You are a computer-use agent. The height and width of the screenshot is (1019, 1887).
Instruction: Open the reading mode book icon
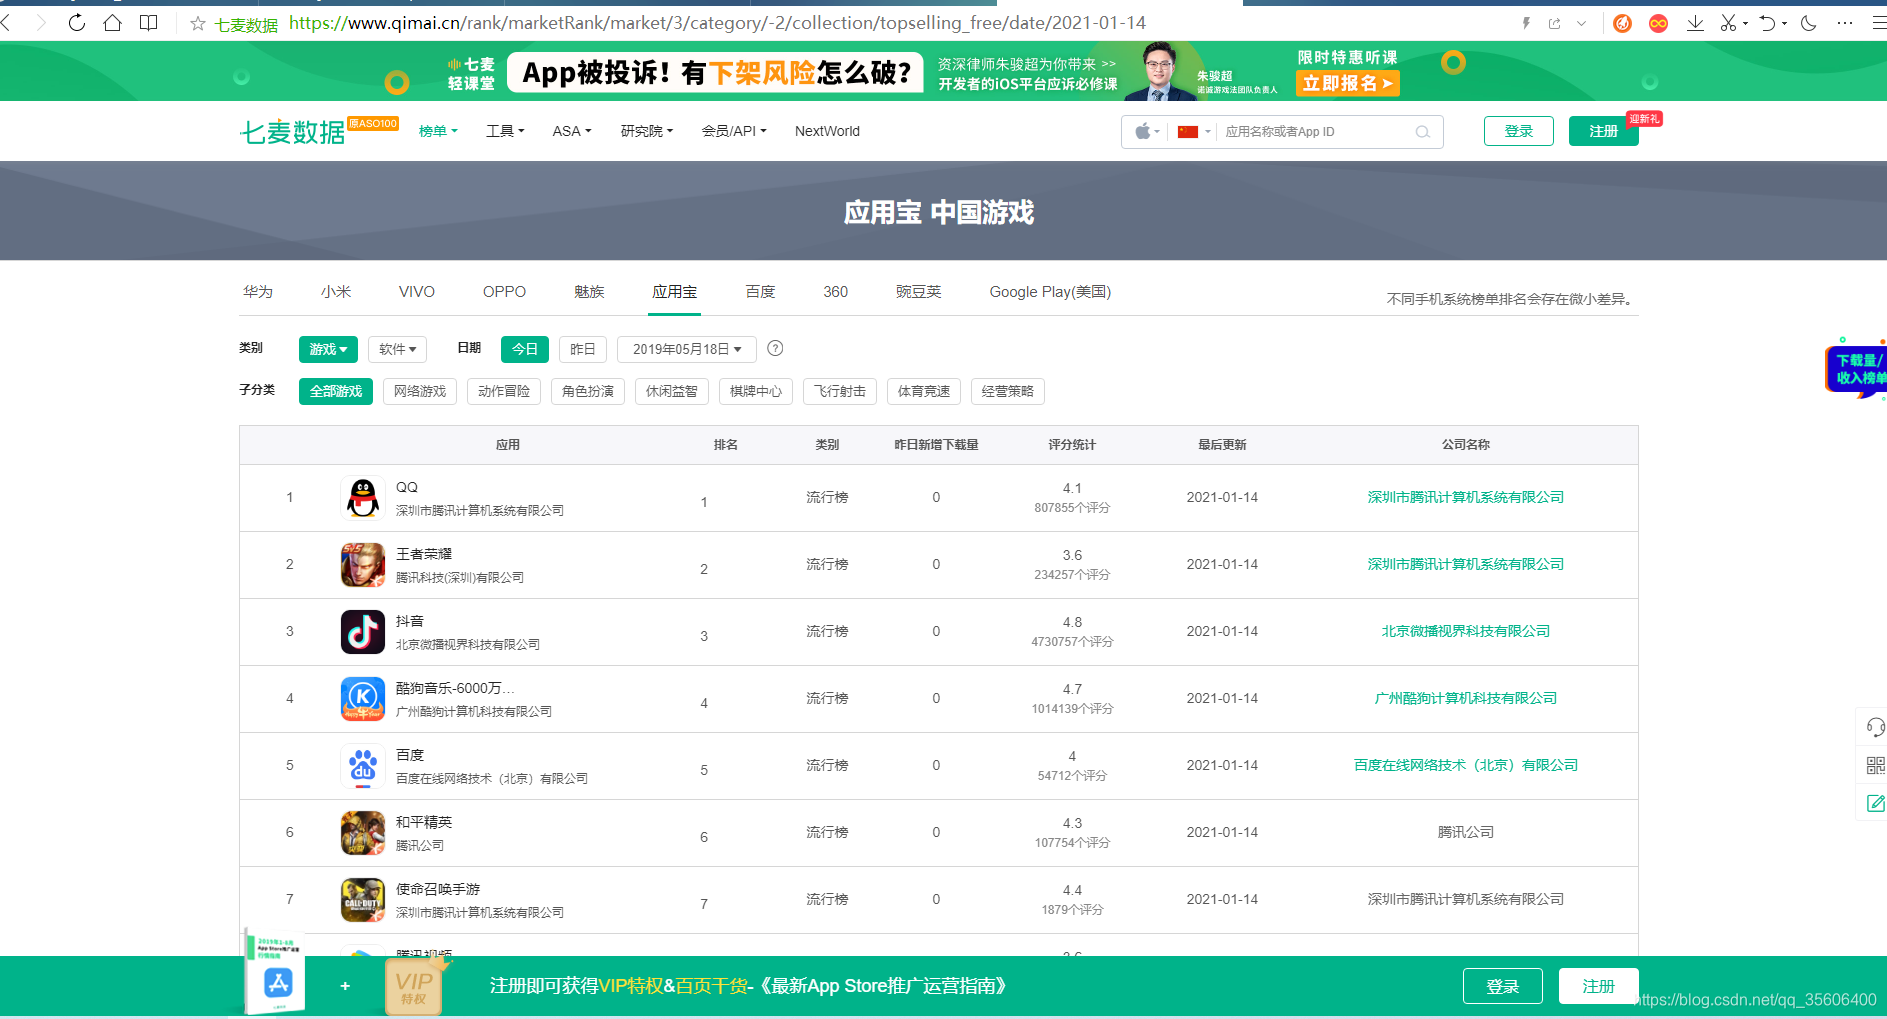148,23
